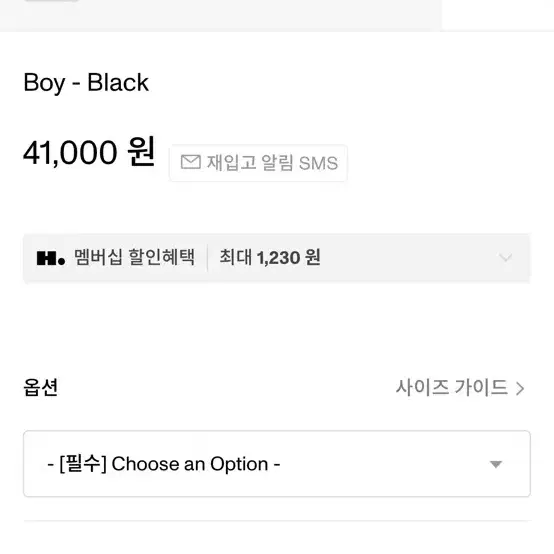Click the 옵션 section heading

41,388
